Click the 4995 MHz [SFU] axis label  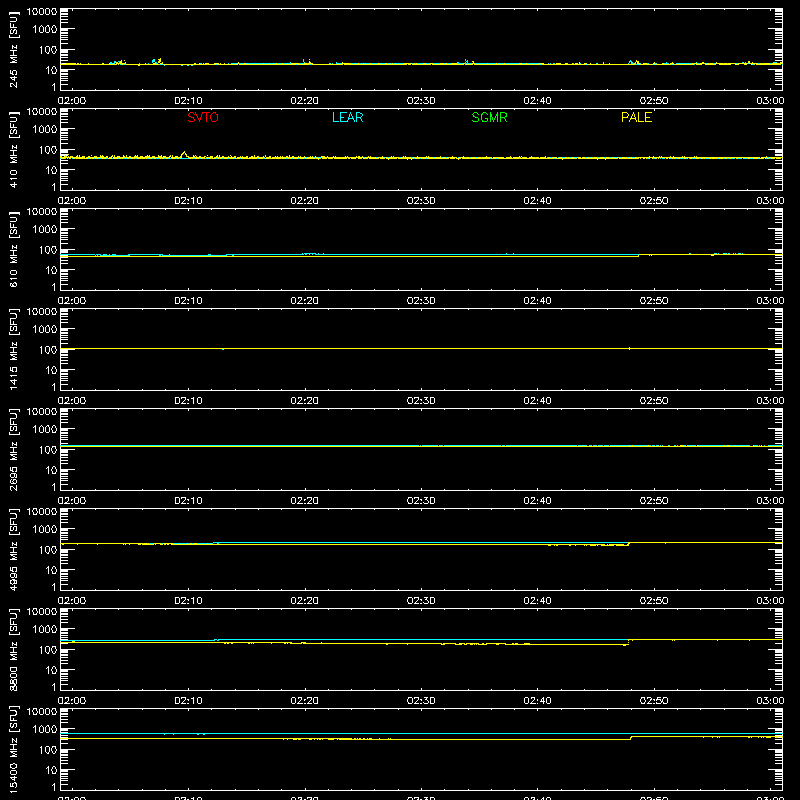click(x=14, y=550)
